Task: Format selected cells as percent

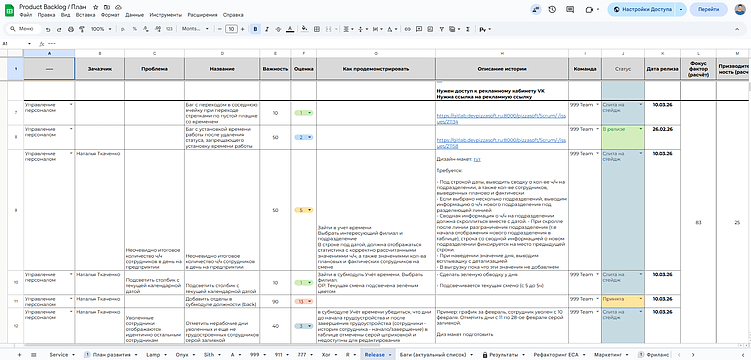Action: click(135, 29)
